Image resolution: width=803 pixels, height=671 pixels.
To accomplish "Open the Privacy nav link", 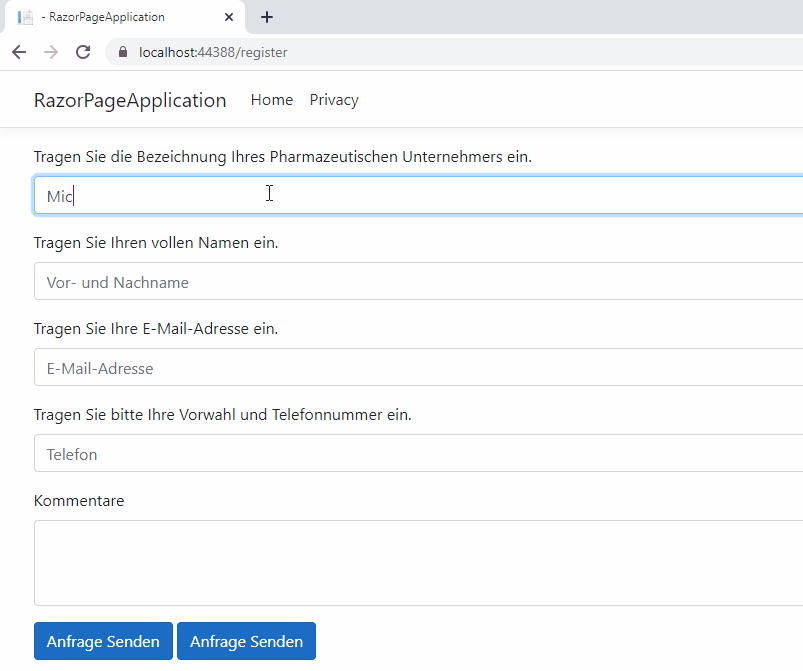I will [x=334, y=100].
